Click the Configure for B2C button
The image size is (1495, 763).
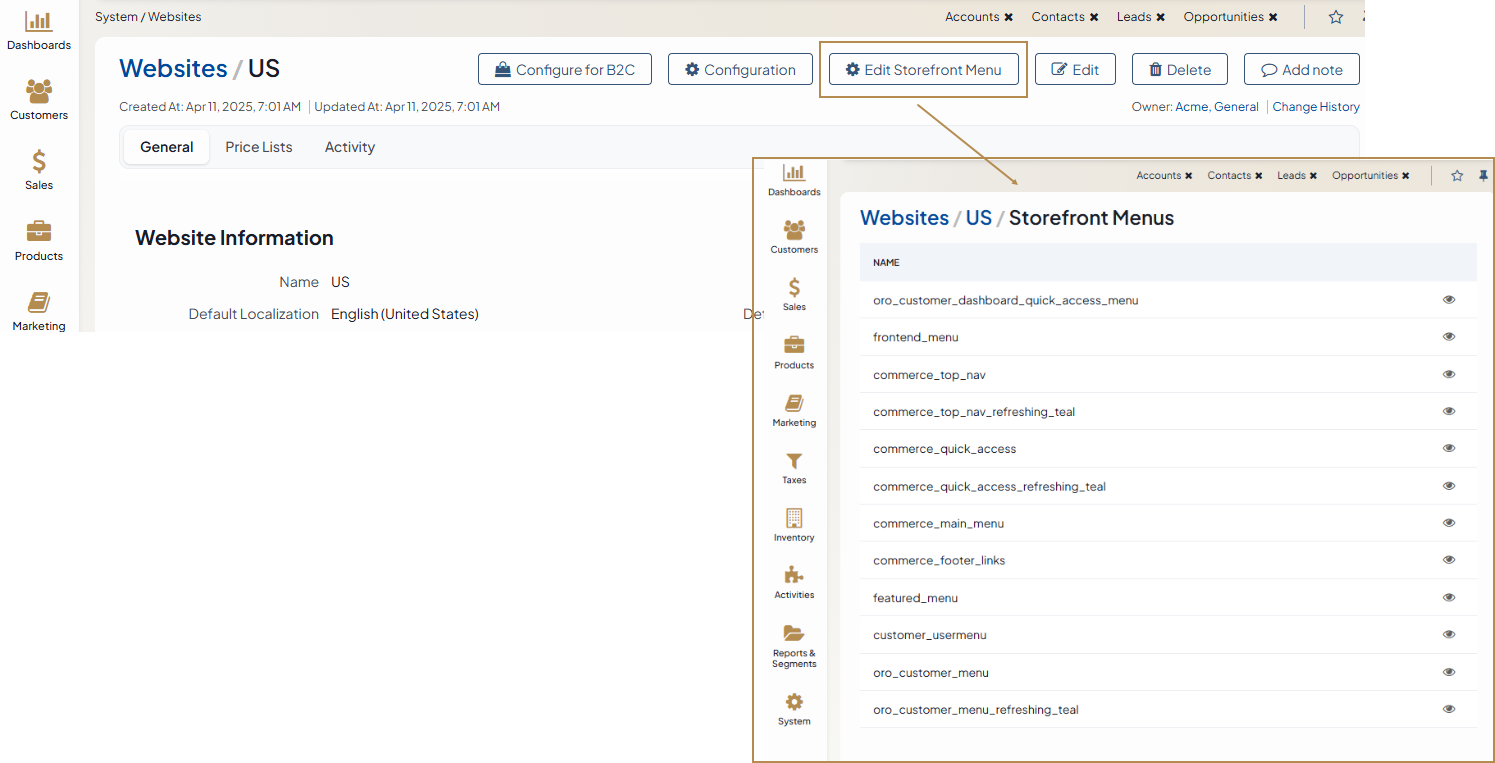point(565,70)
